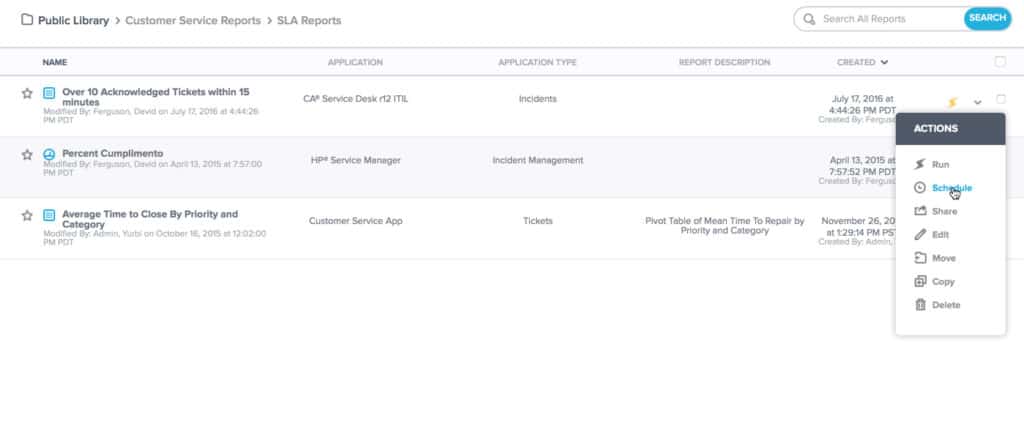The image size is (1024, 429).
Task: Collapse the actions chevron on the first row
Action: [x=977, y=101]
